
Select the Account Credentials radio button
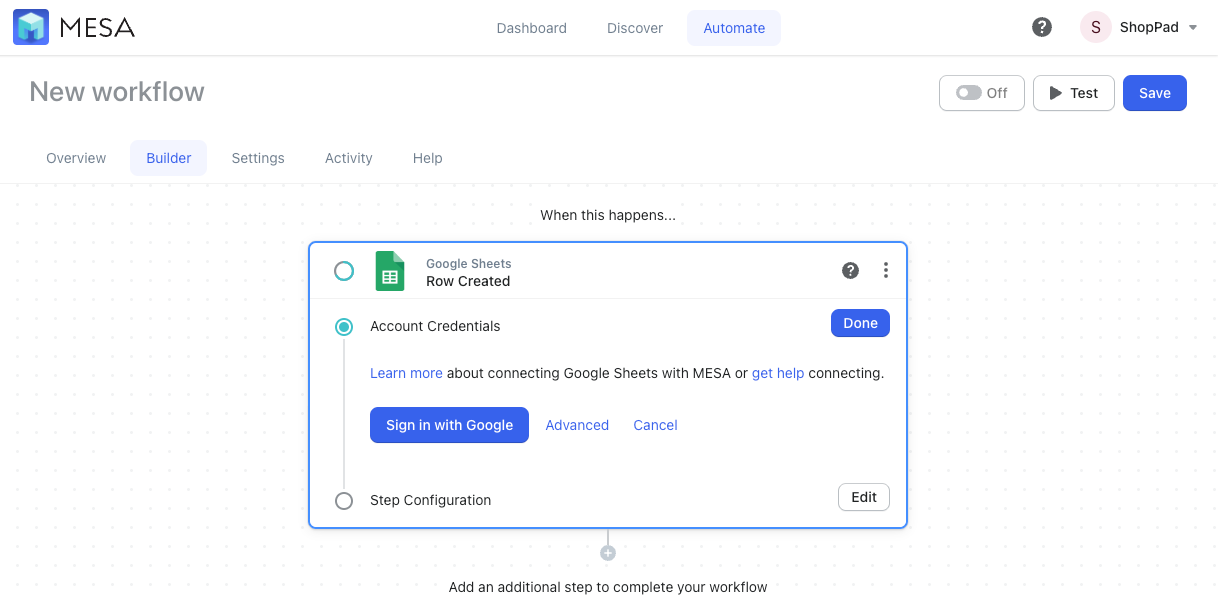pos(344,326)
